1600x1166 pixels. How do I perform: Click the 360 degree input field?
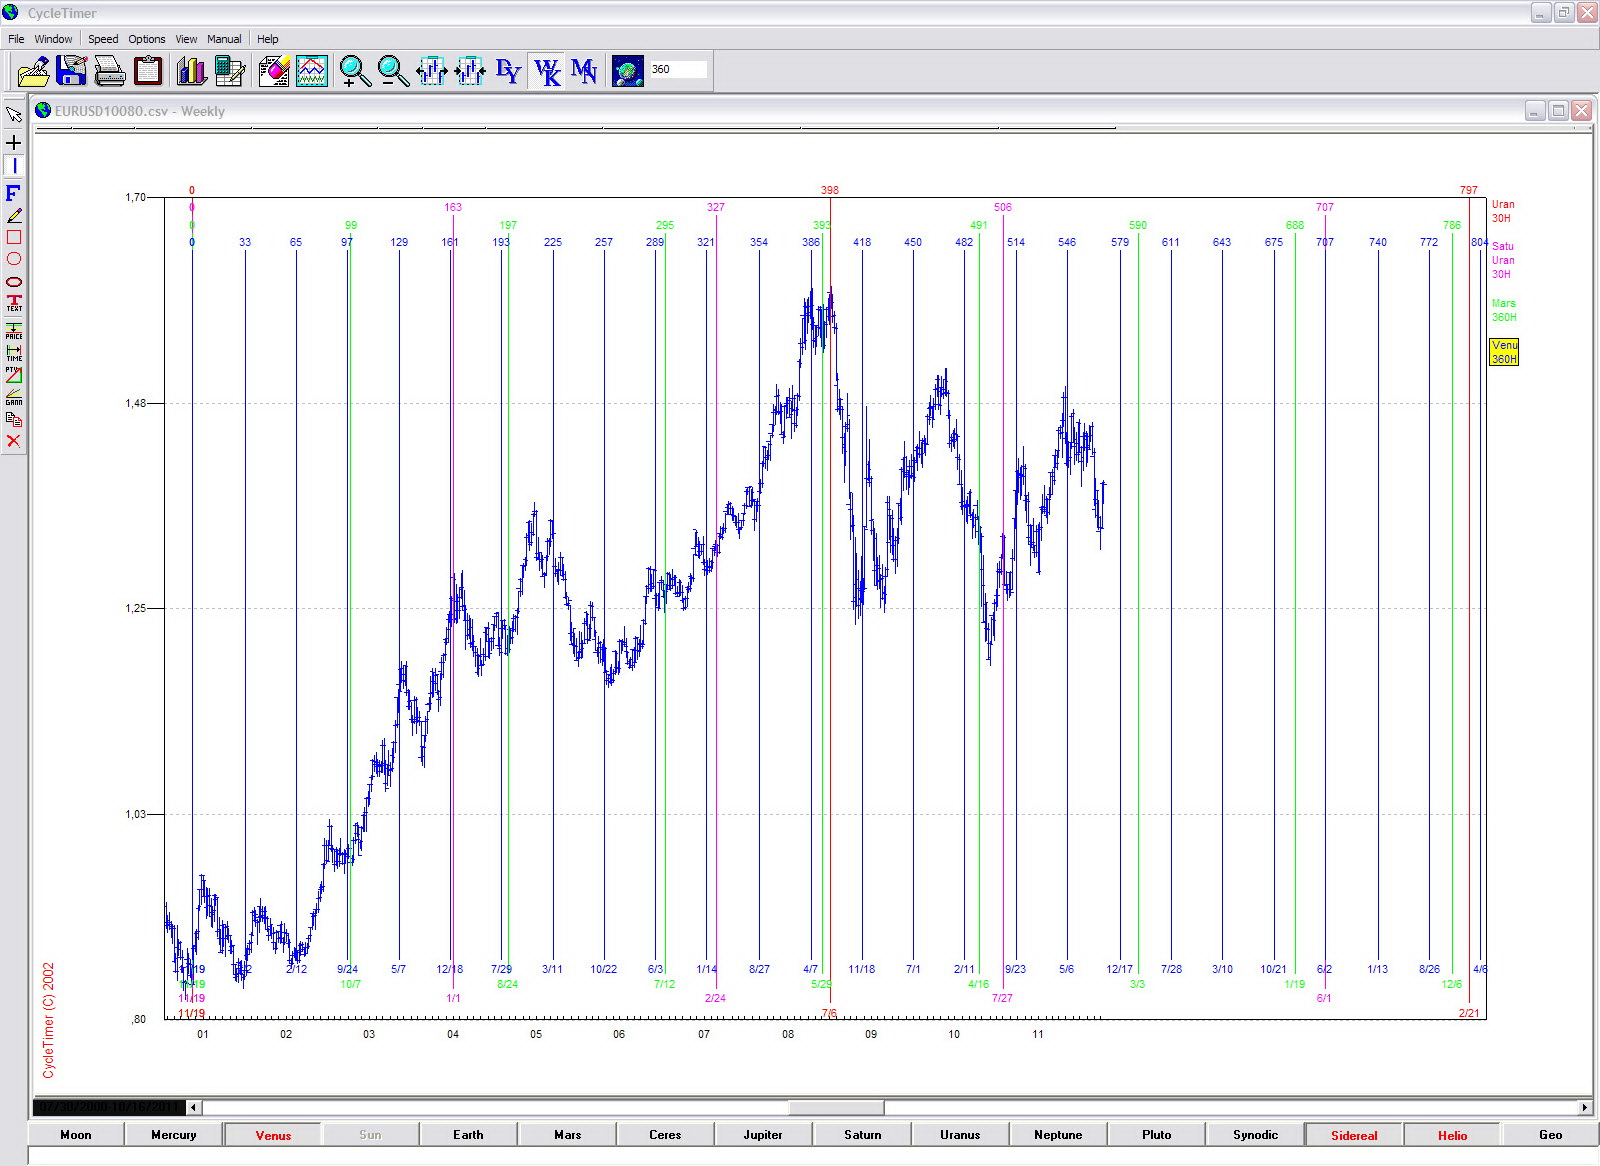tap(678, 69)
